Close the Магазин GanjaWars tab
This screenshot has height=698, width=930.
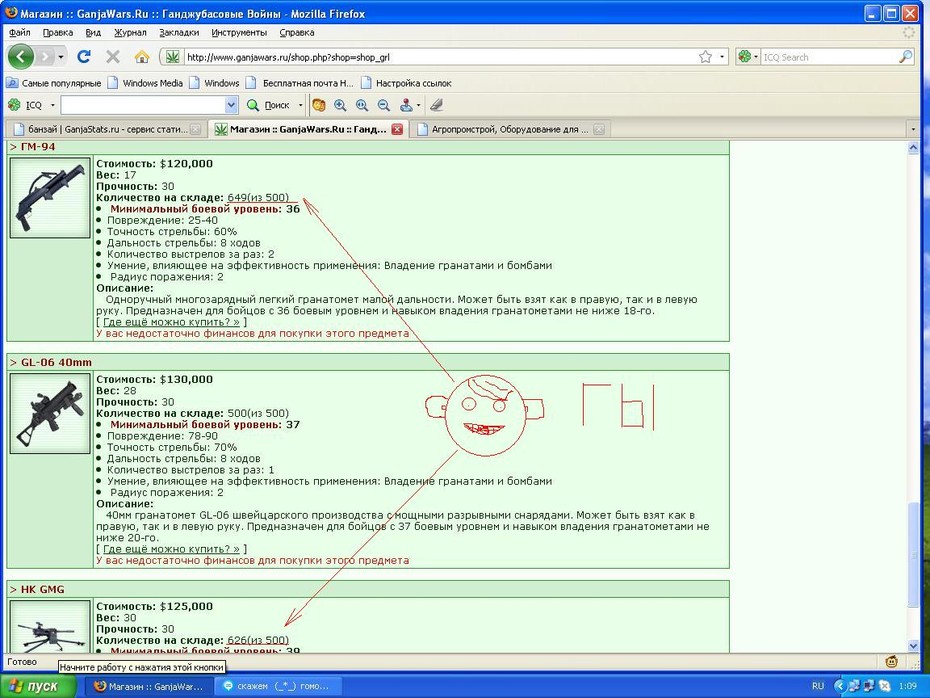pyautogui.click(x=397, y=129)
